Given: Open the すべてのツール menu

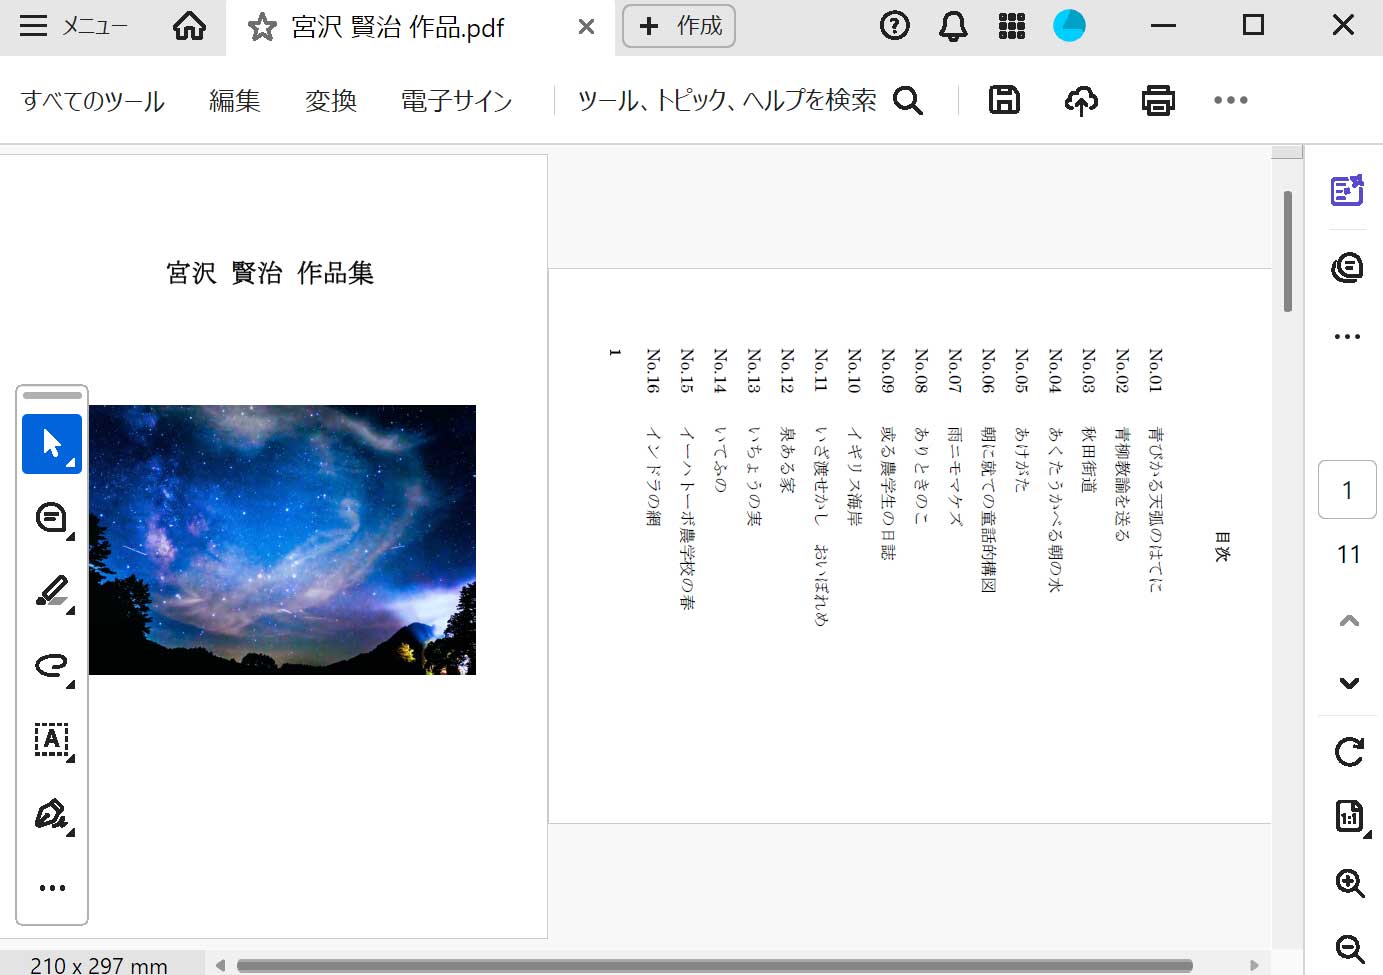Looking at the screenshot, I should [x=93, y=101].
